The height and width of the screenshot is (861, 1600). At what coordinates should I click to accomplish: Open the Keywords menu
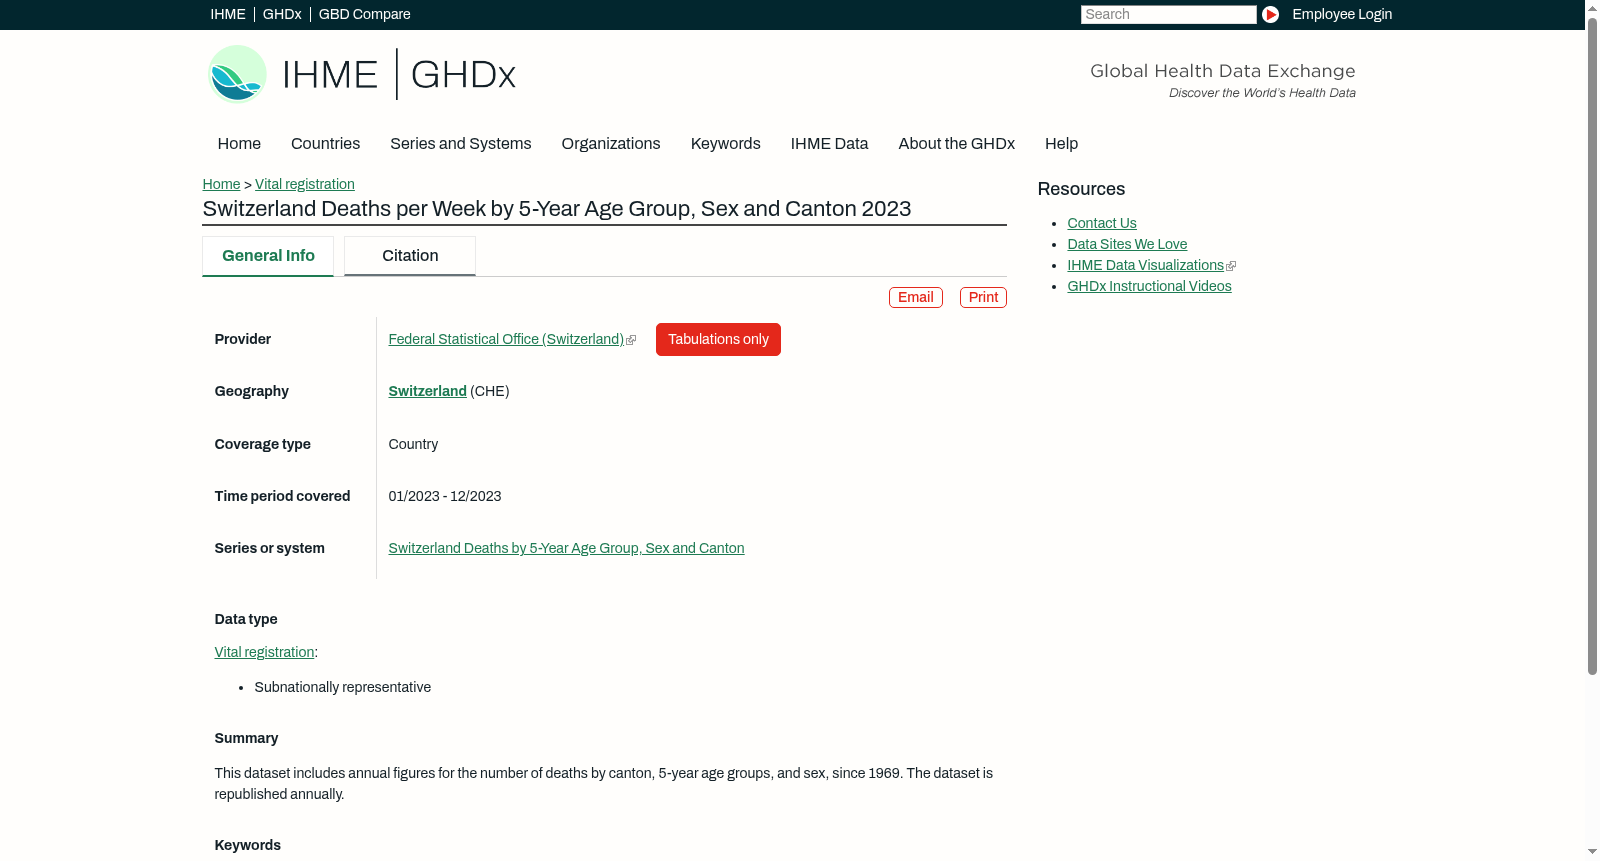point(725,144)
